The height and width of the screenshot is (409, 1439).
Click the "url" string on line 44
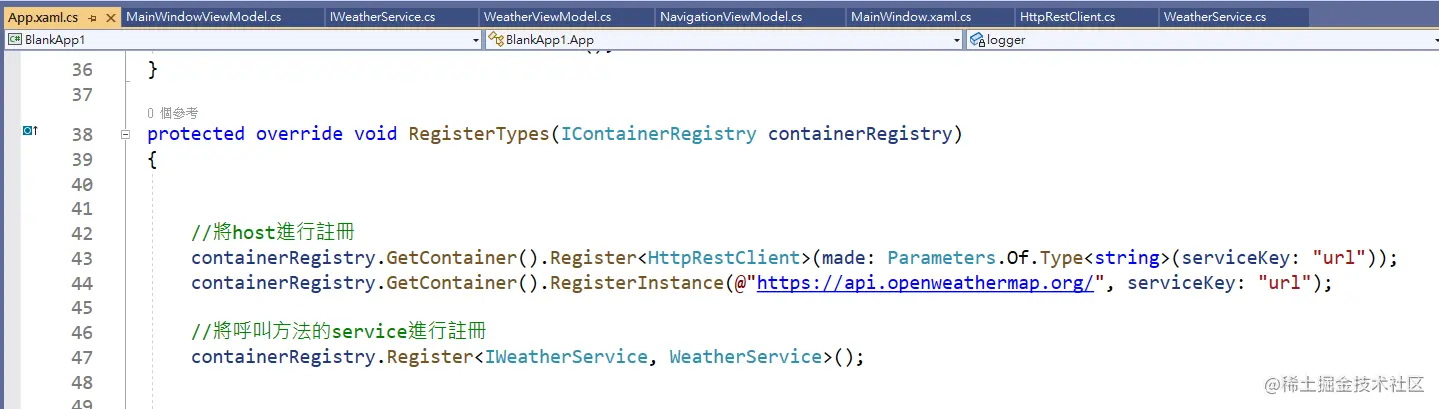tap(1285, 283)
